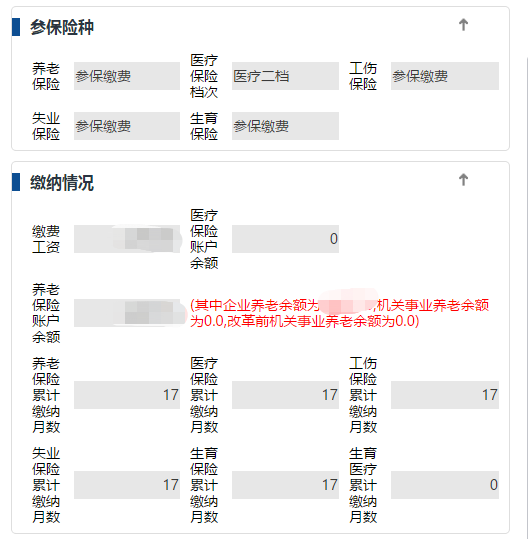Click the 养老保险 参保缴费 field

pyautogui.click(x=127, y=76)
